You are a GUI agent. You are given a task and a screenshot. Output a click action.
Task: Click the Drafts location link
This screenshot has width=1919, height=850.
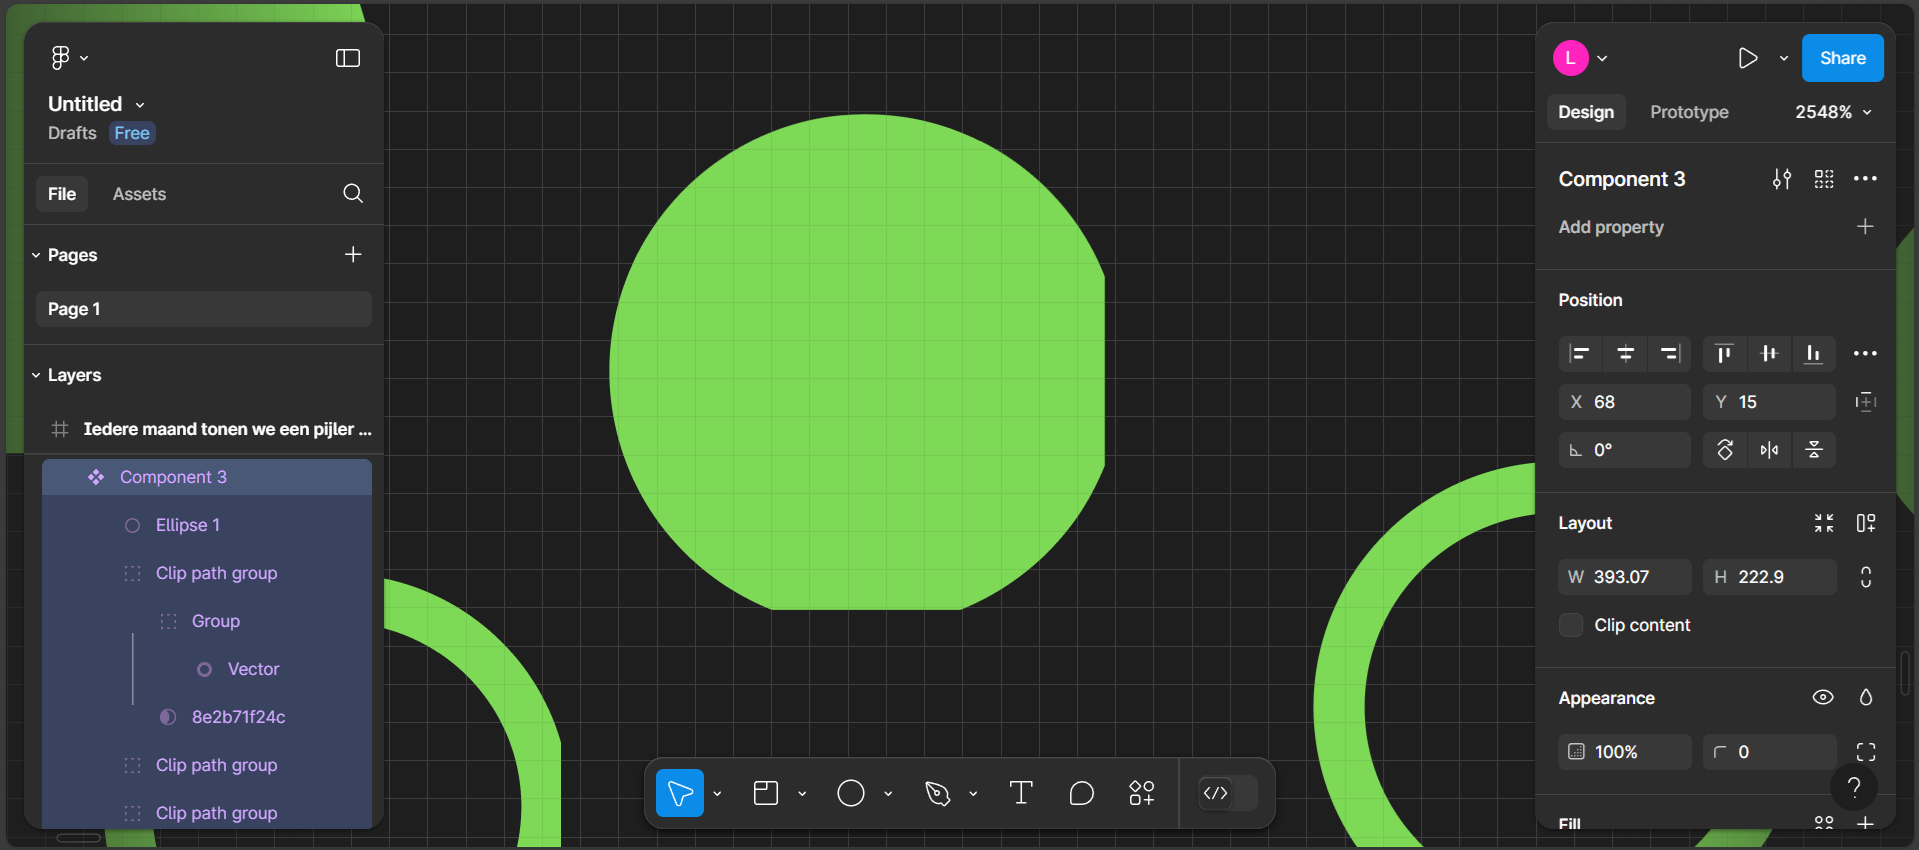(x=72, y=133)
